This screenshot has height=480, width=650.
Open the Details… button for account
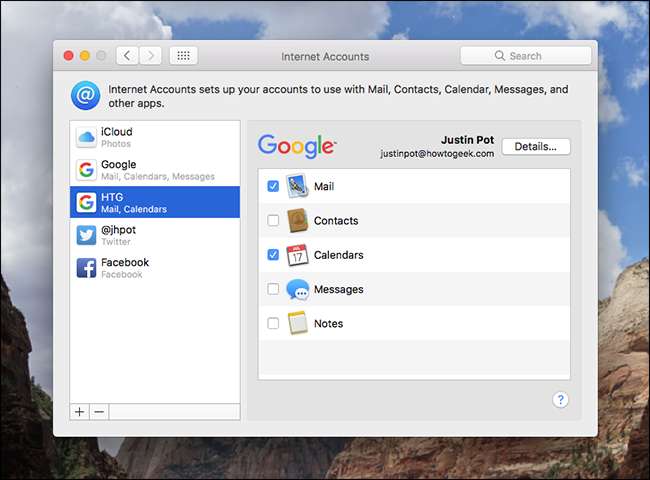pyautogui.click(x=536, y=147)
